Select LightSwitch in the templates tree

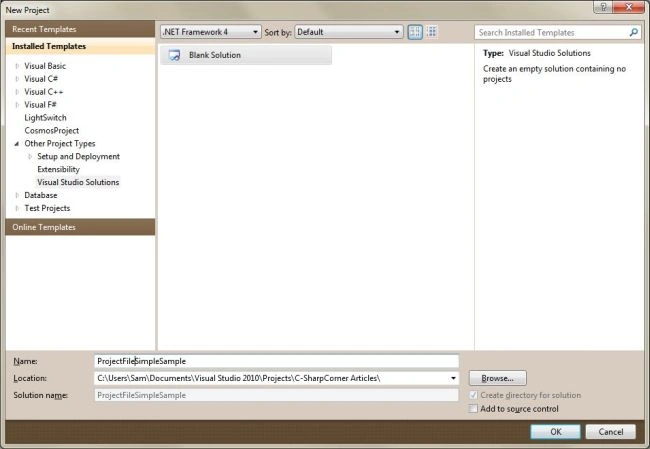coord(45,118)
